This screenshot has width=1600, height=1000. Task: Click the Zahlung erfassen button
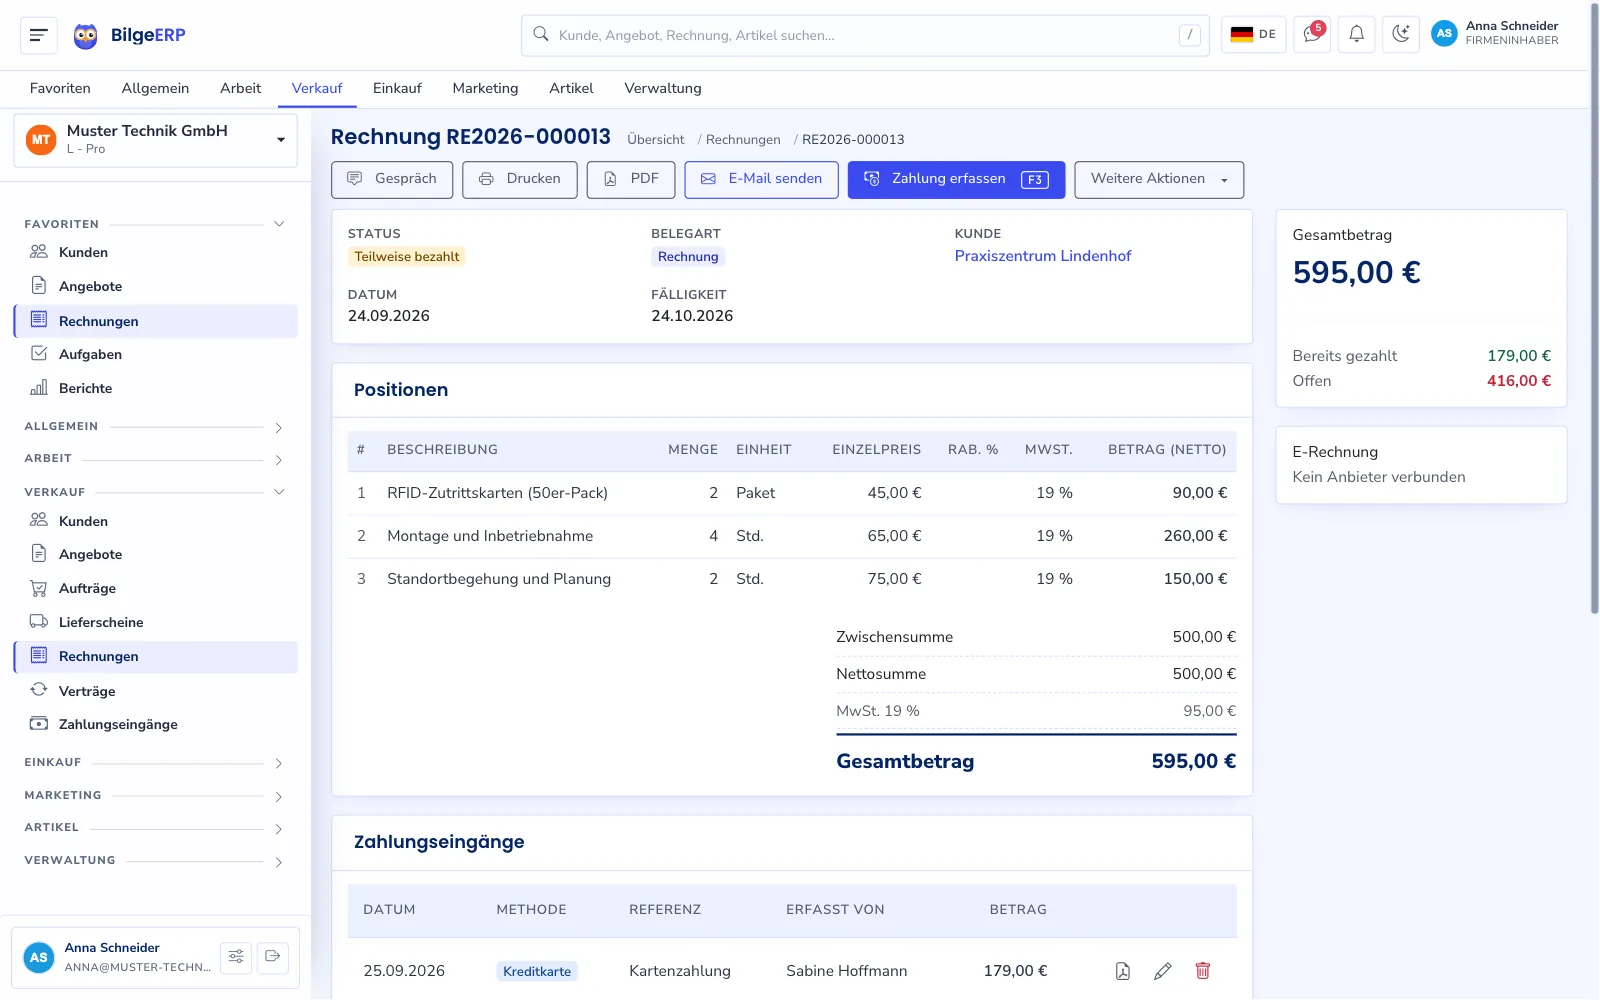coord(956,180)
